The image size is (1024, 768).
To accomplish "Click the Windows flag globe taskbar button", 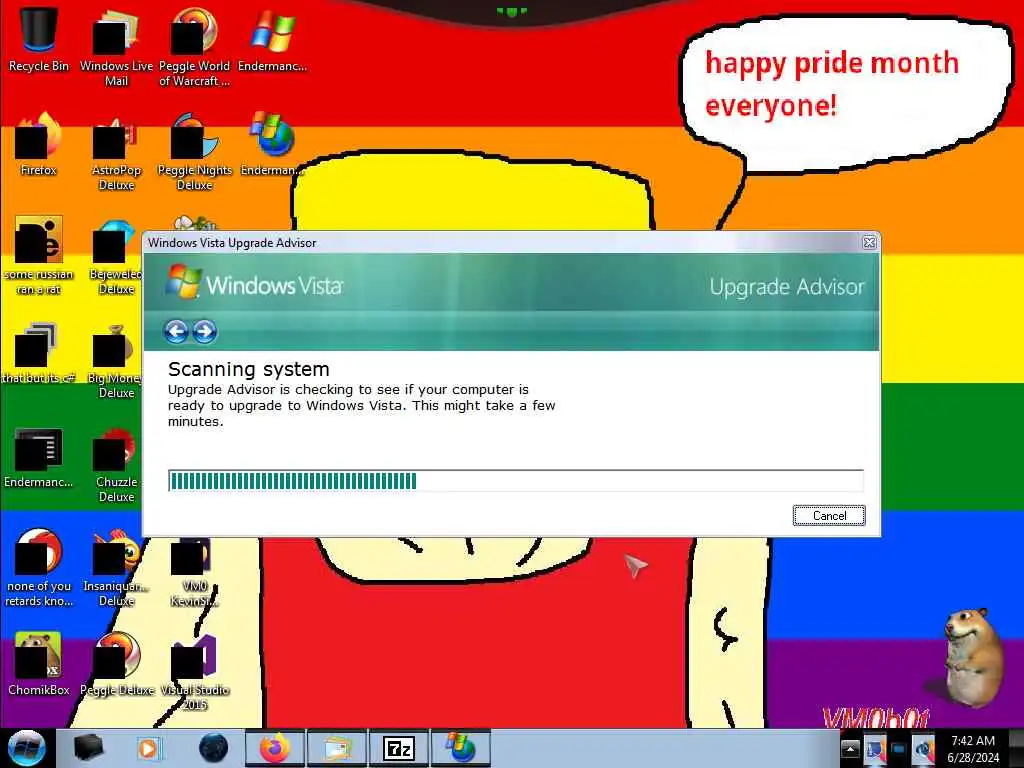I will [460, 748].
